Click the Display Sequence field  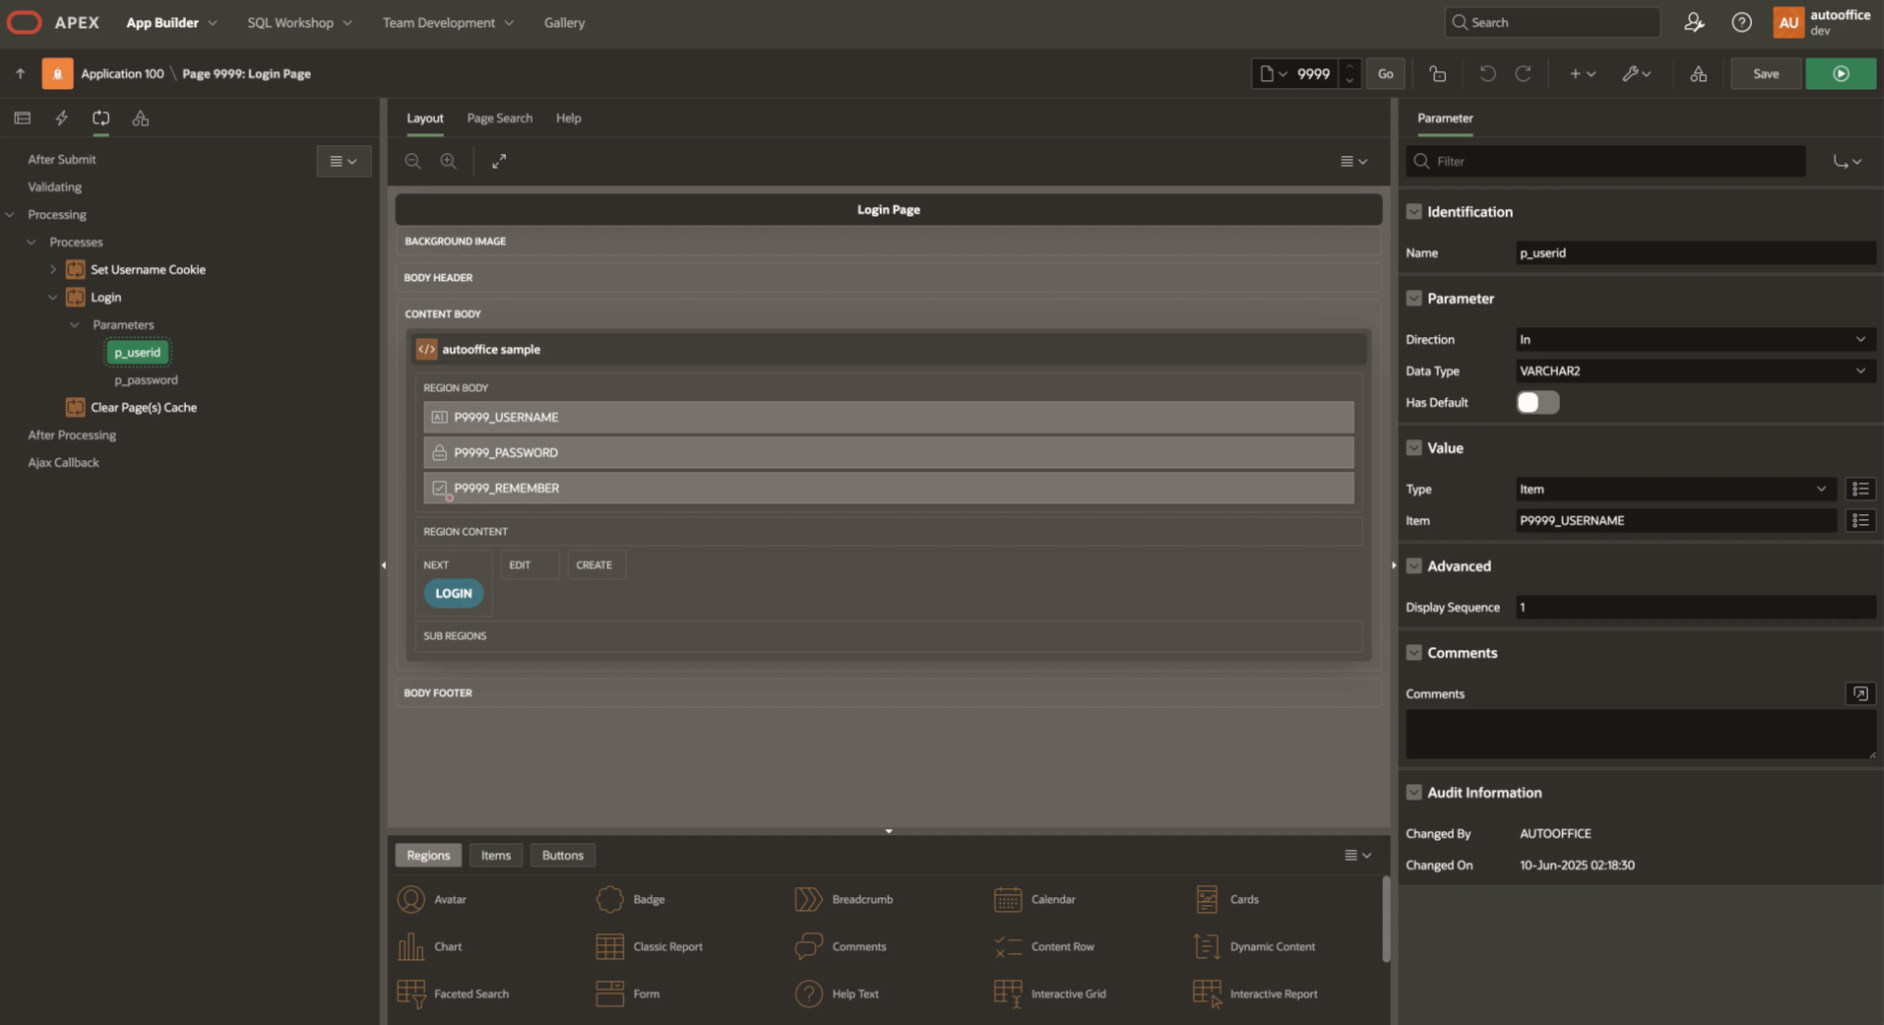click(1694, 607)
